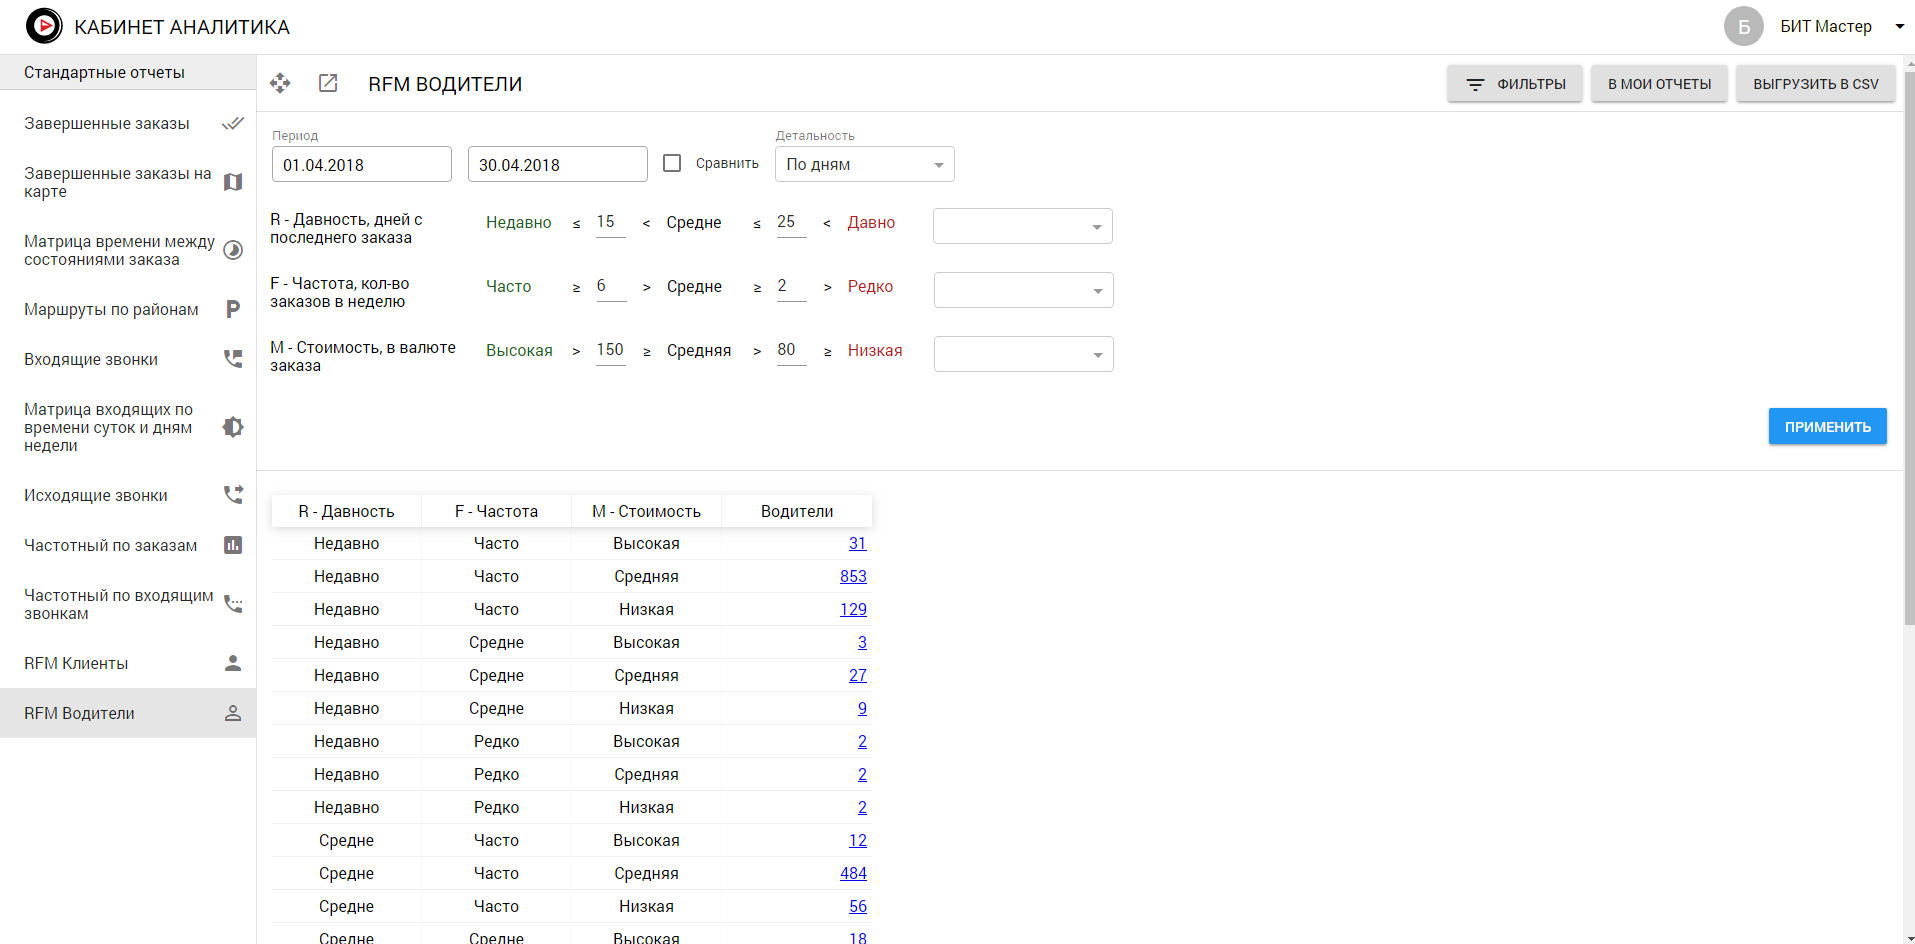Enable the Сравнить checkbox

pos(672,163)
